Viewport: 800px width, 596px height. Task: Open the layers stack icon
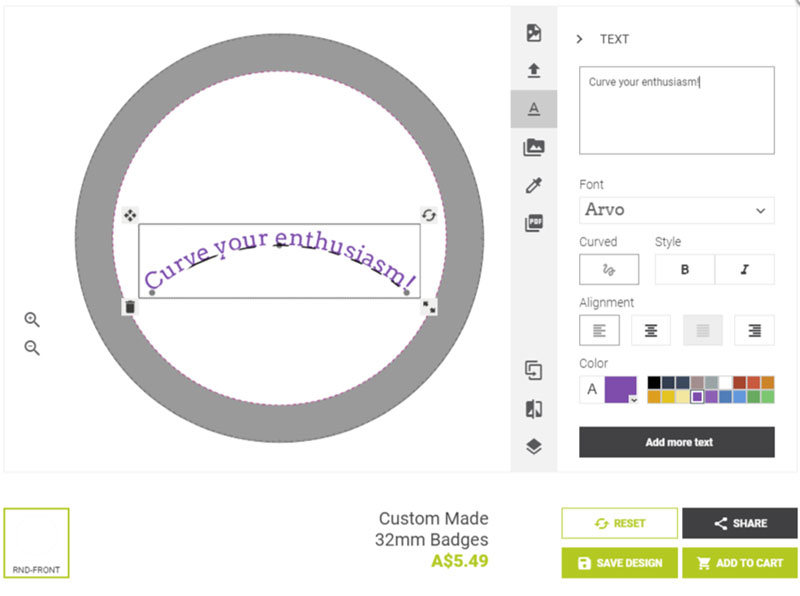tap(534, 447)
